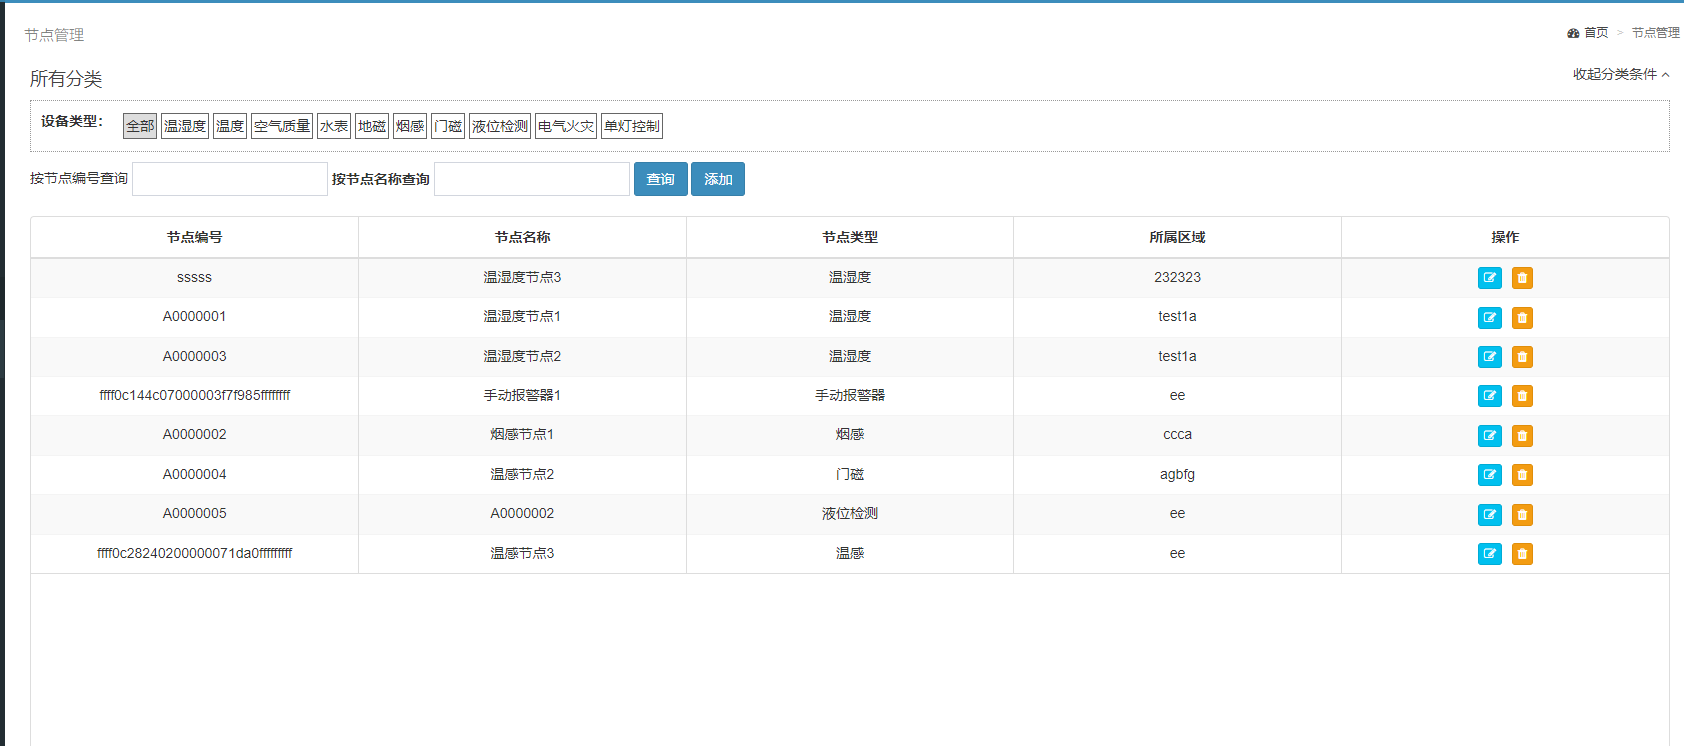Go to 首页 breadcrumb link
Image resolution: width=1684 pixels, height=746 pixels.
[1596, 33]
